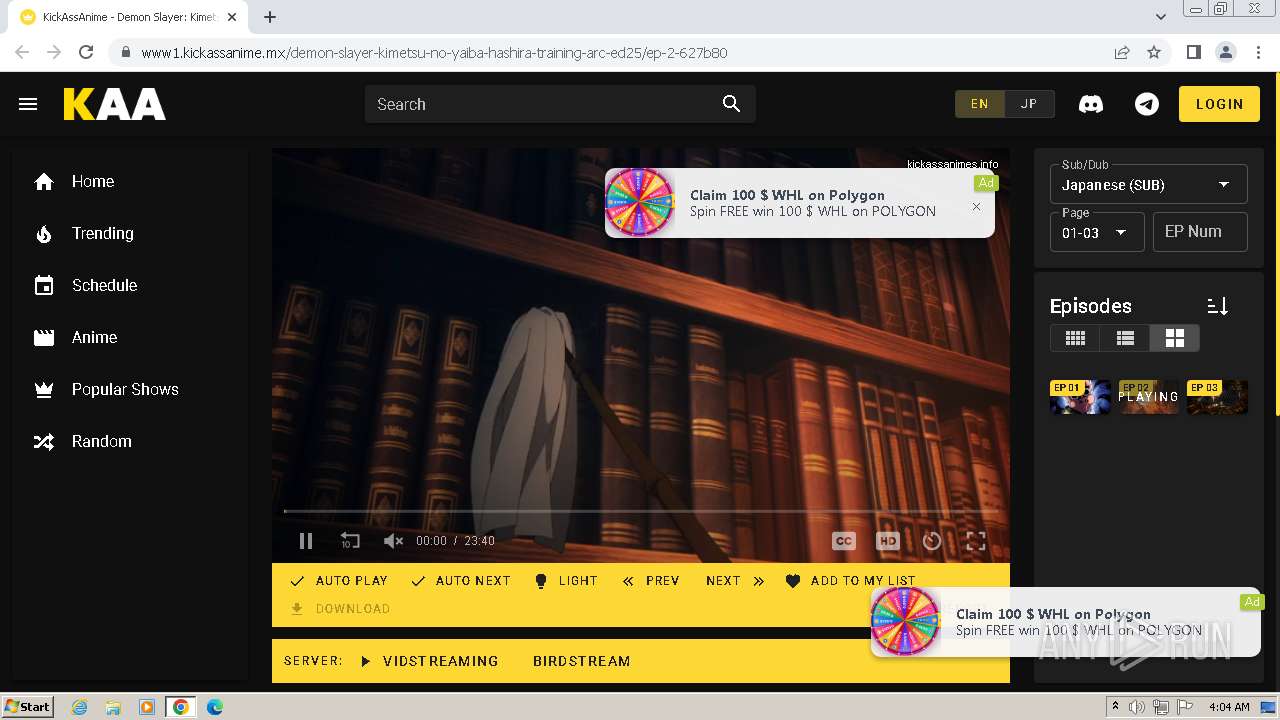
Task: Add this show to My List
Action: [850, 581]
